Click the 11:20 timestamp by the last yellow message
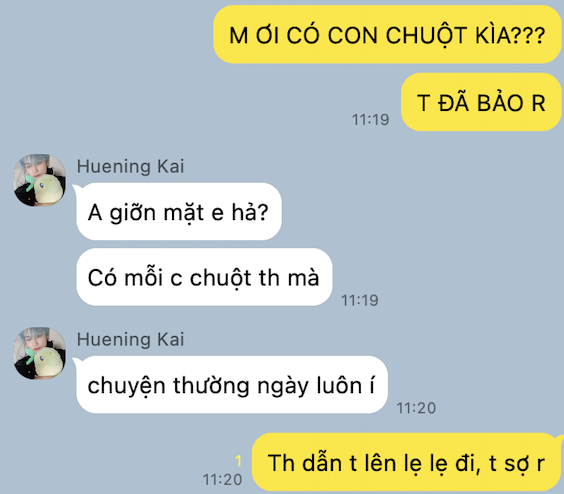Image resolution: width=564 pixels, height=494 pixels. pos(222,480)
